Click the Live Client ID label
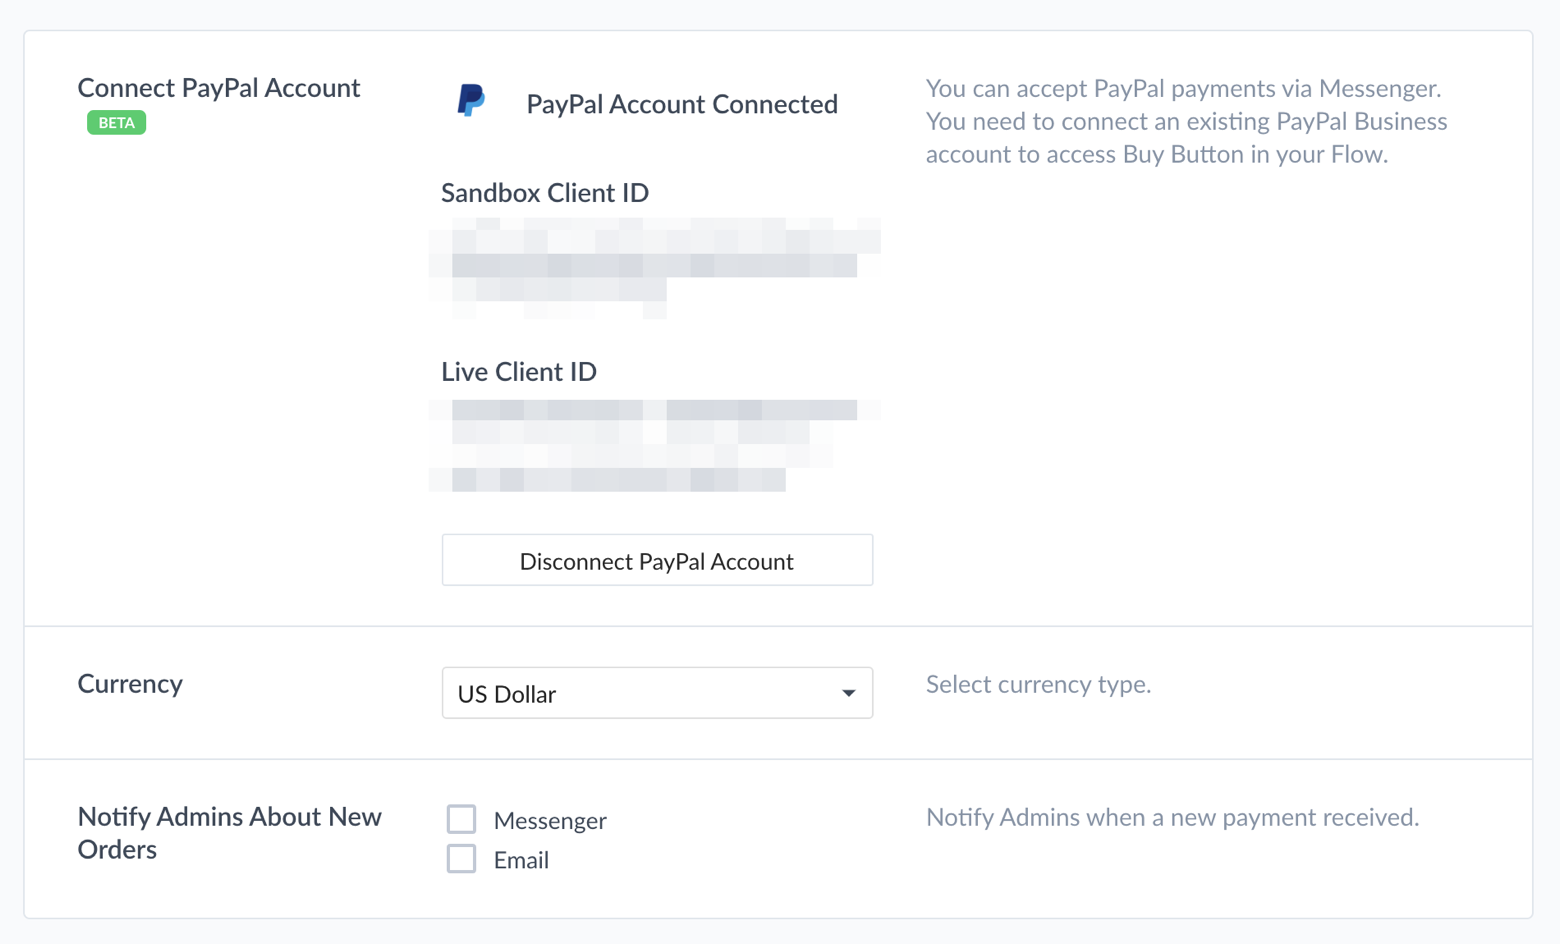The height and width of the screenshot is (944, 1560). [x=519, y=371]
